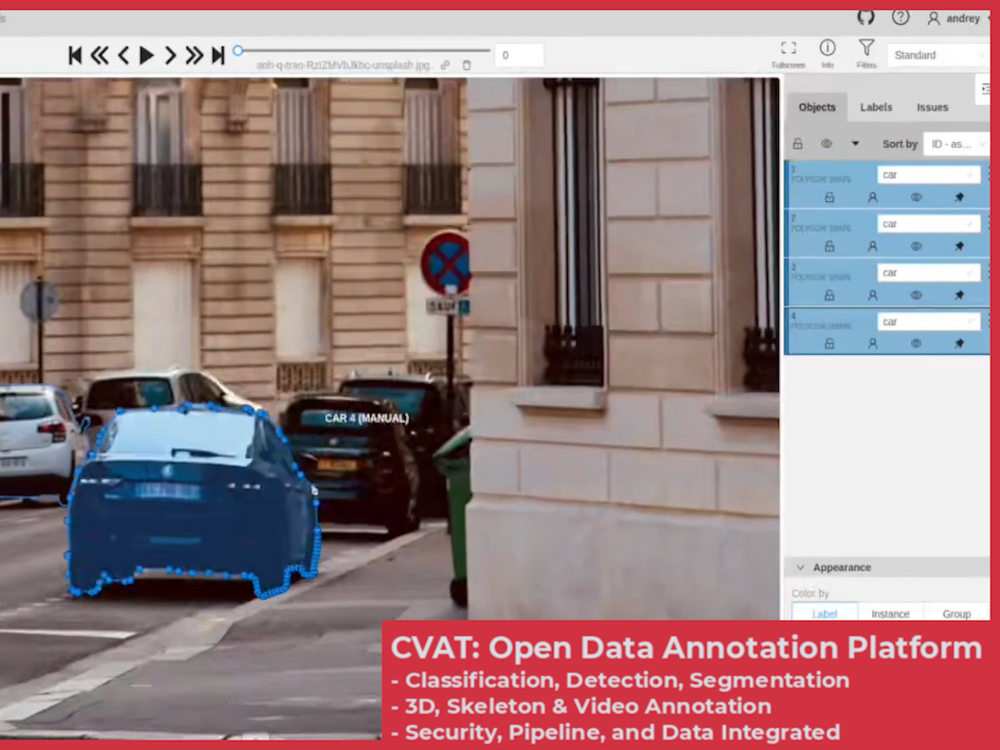Click the frame filename text
This screenshot has height=750, width=1000.
(x=345, y=65)
